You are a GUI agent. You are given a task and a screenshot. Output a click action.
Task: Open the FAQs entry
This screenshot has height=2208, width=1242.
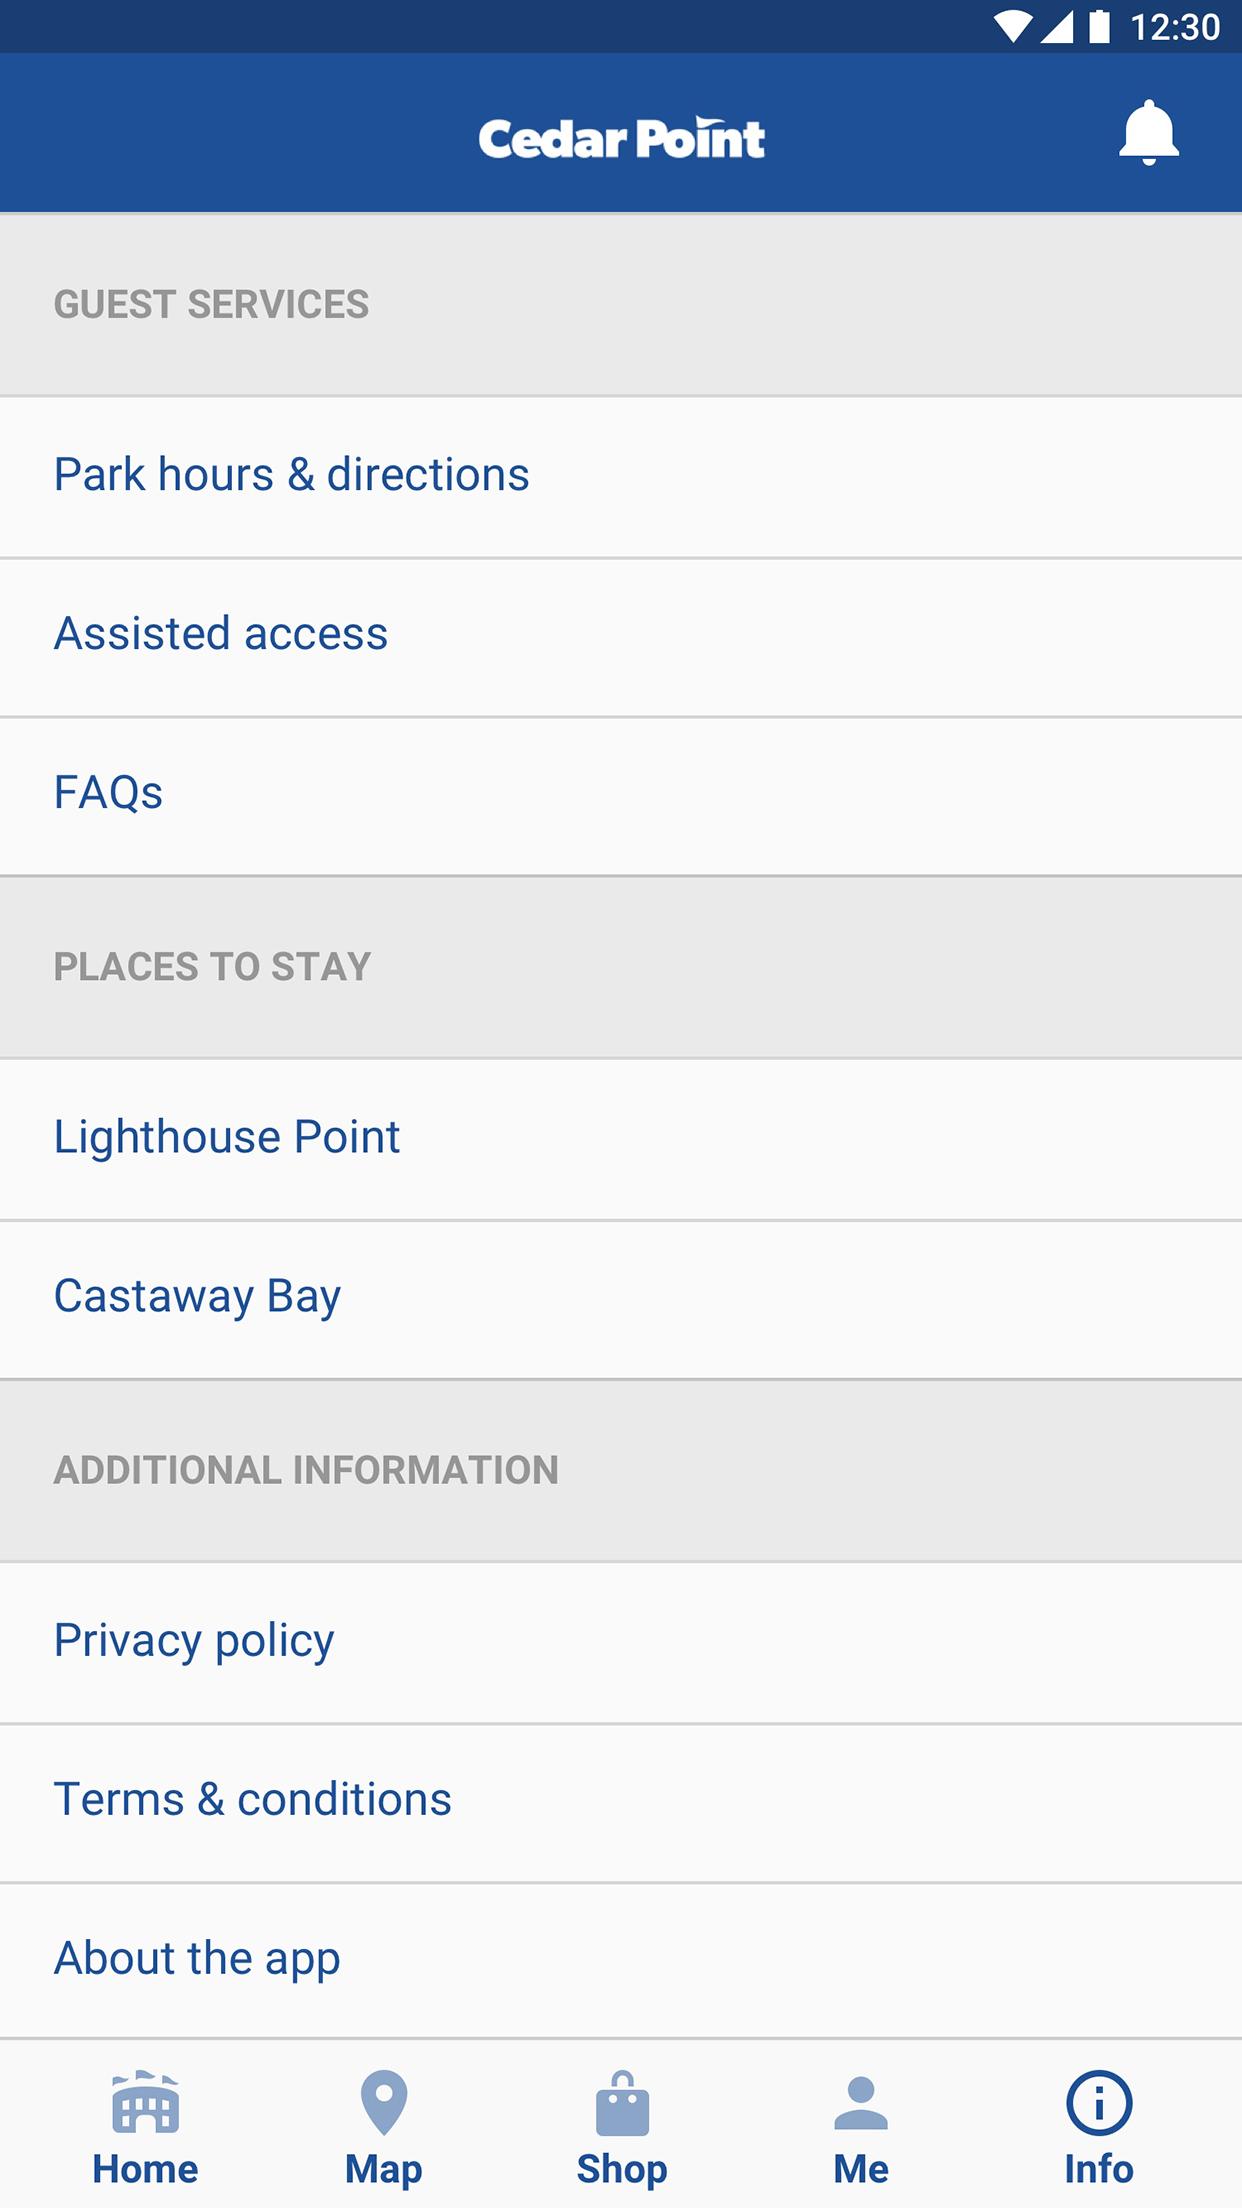click(x=621, y=795)
